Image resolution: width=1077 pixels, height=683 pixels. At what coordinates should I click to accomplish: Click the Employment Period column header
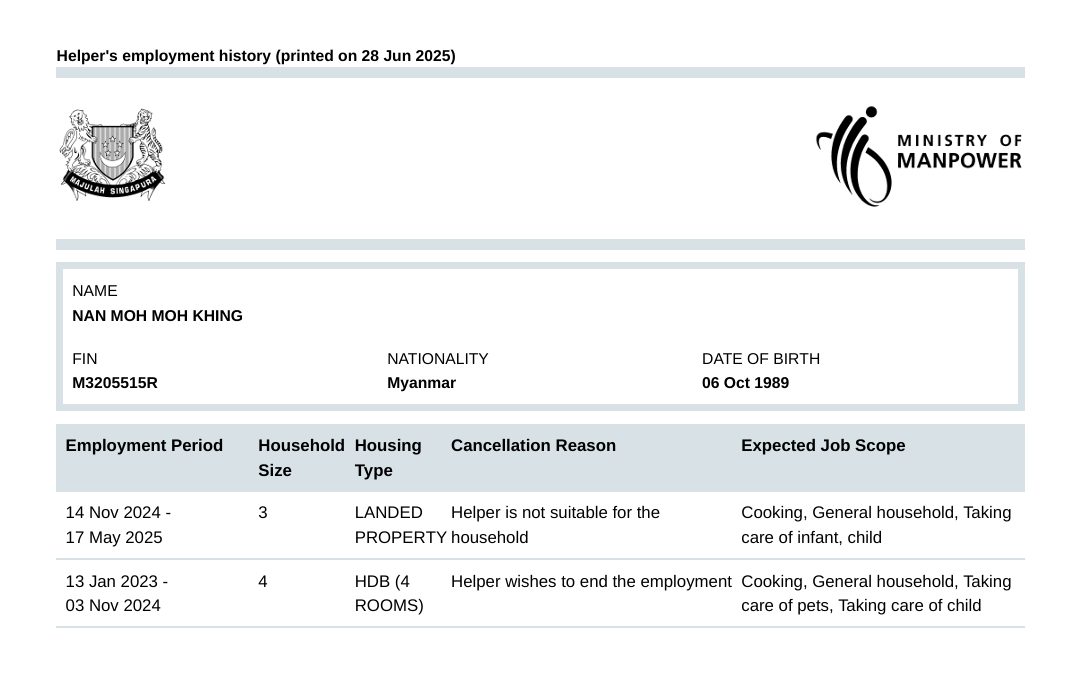144,445
